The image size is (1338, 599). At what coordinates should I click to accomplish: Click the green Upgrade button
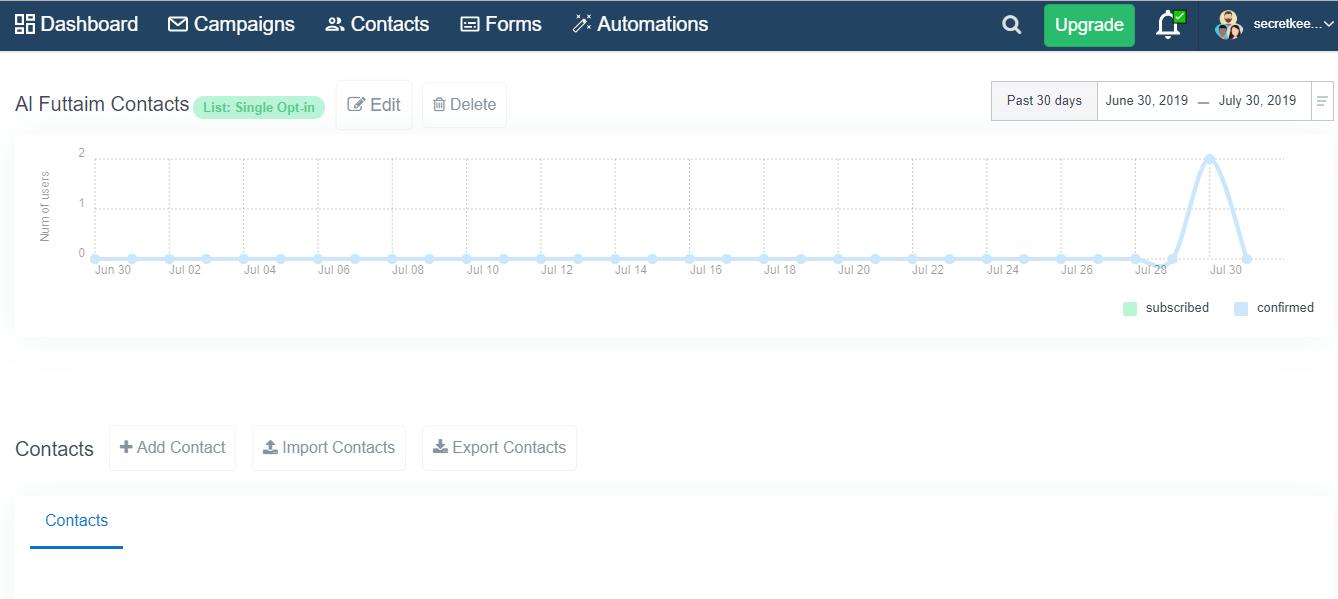pyautogui.click(x=1089, y=25)
